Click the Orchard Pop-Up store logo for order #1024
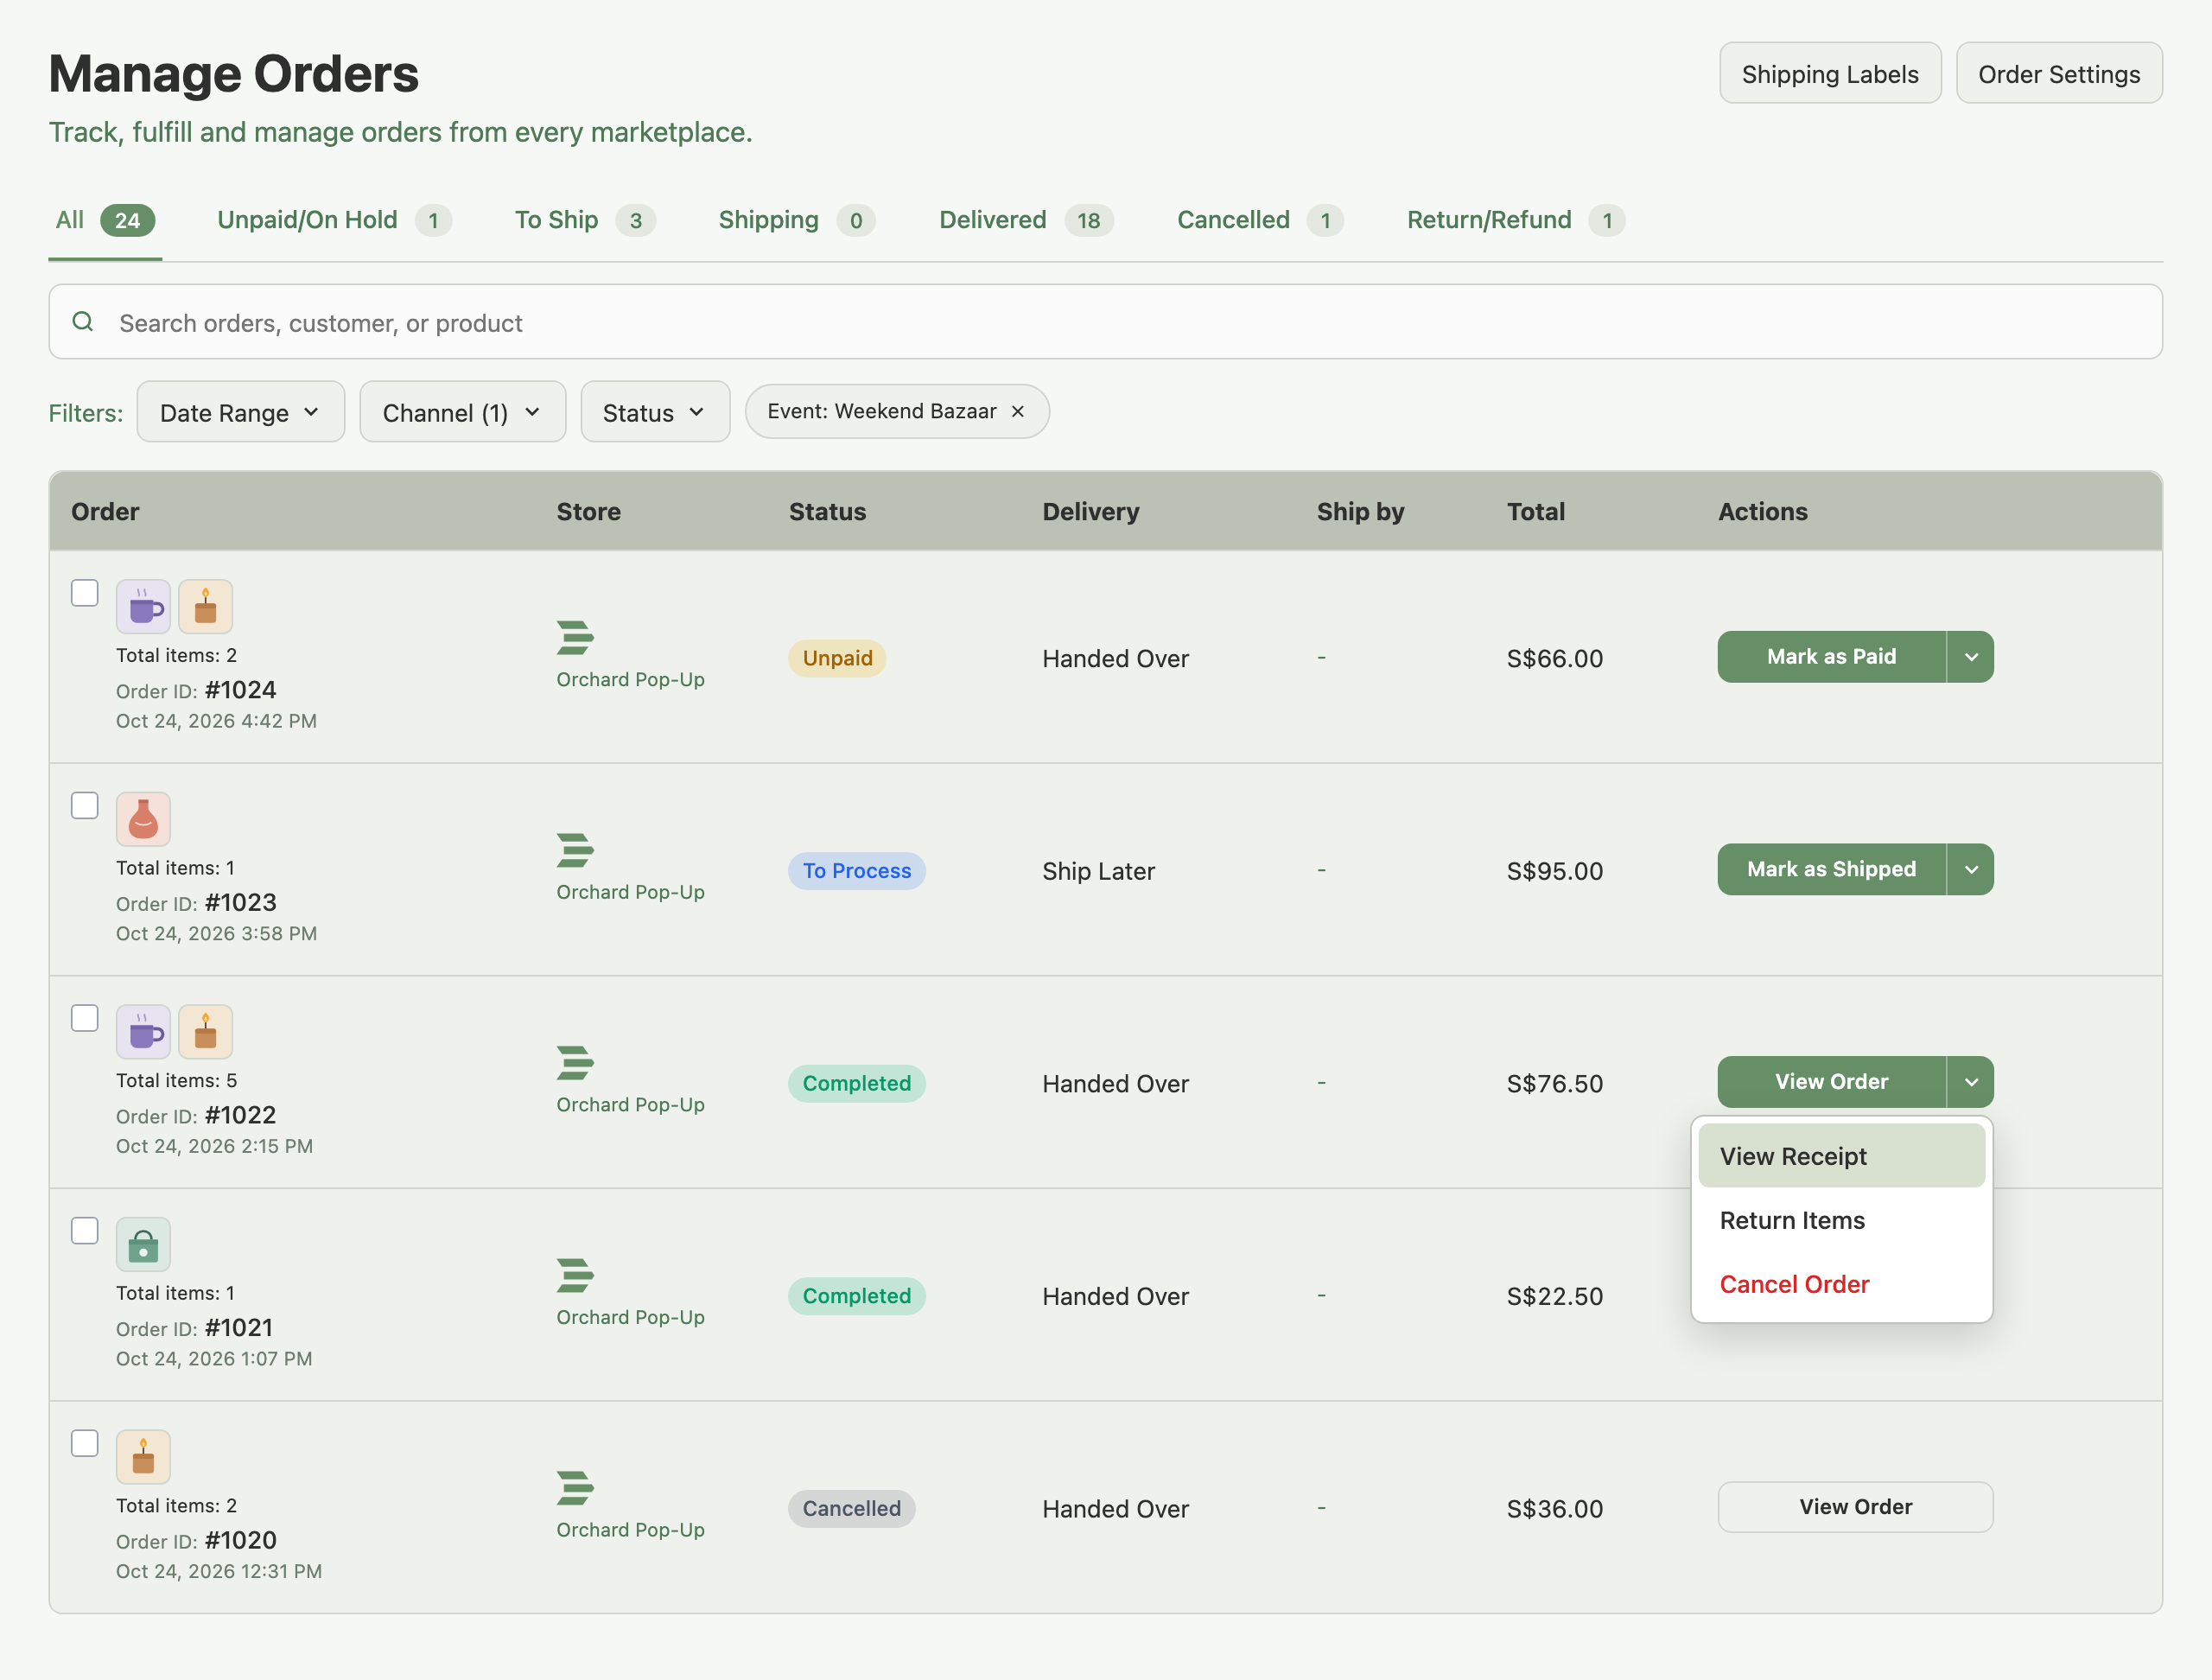This screenshot has height=1680, width=2212. (x=575, y=638)
